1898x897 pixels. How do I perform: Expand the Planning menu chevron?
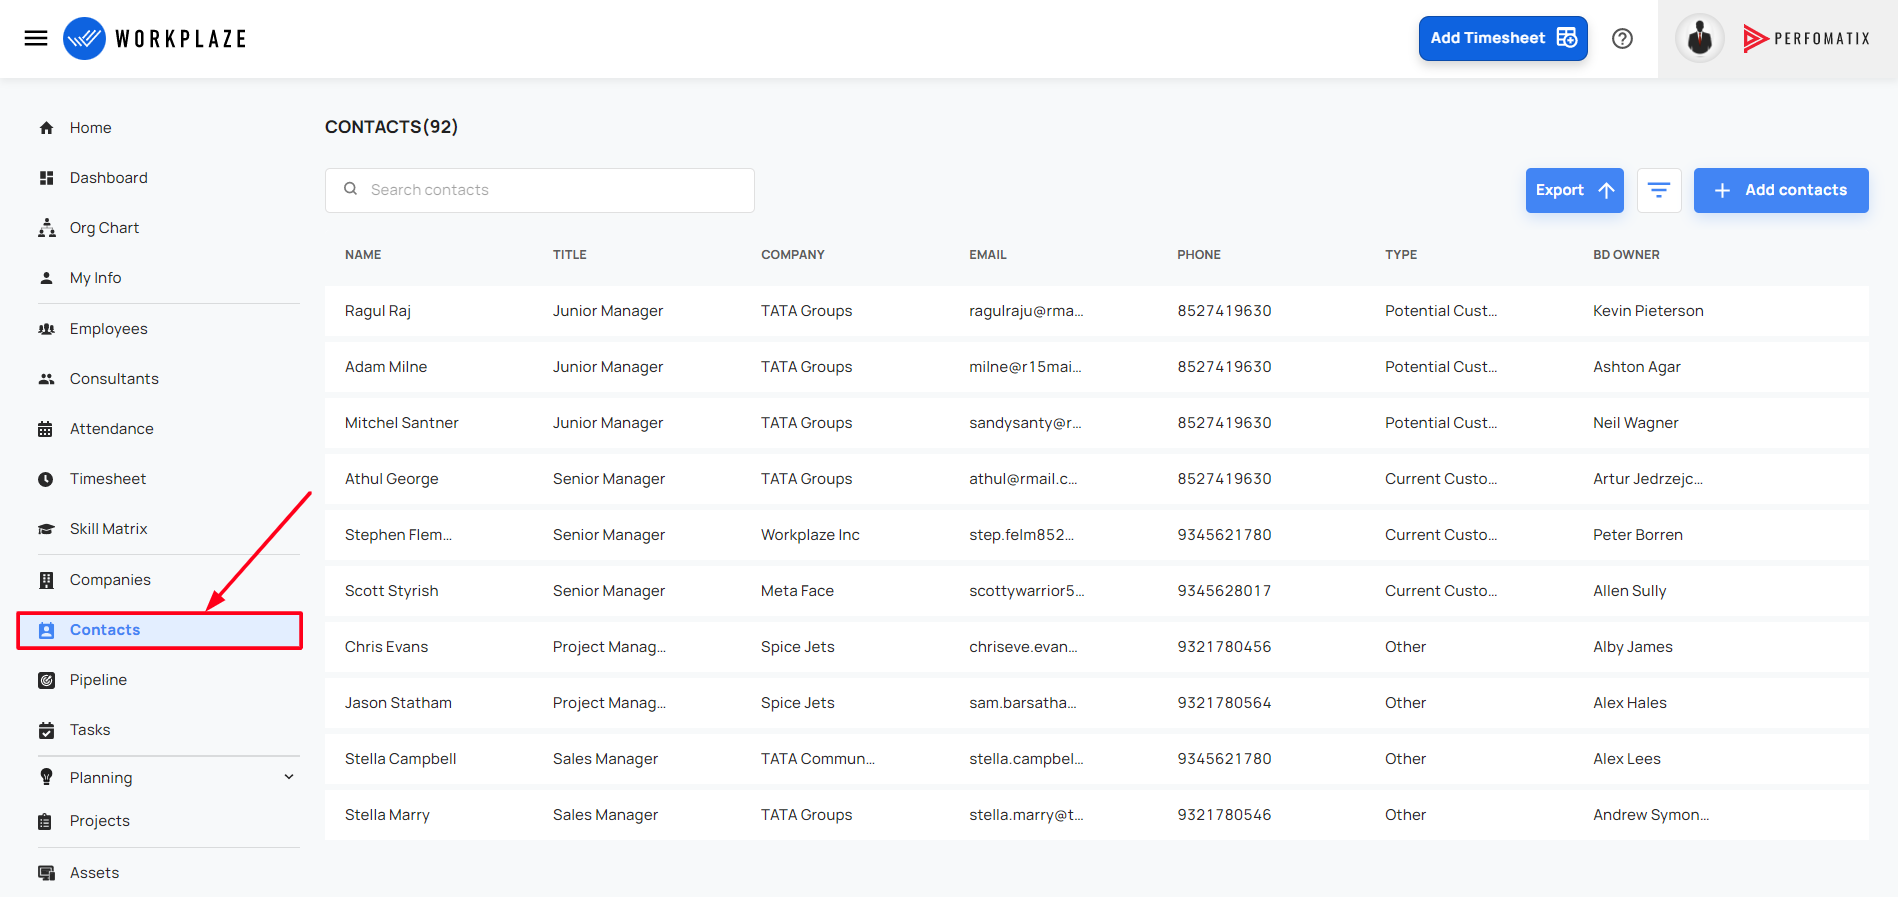click(289, 777)
